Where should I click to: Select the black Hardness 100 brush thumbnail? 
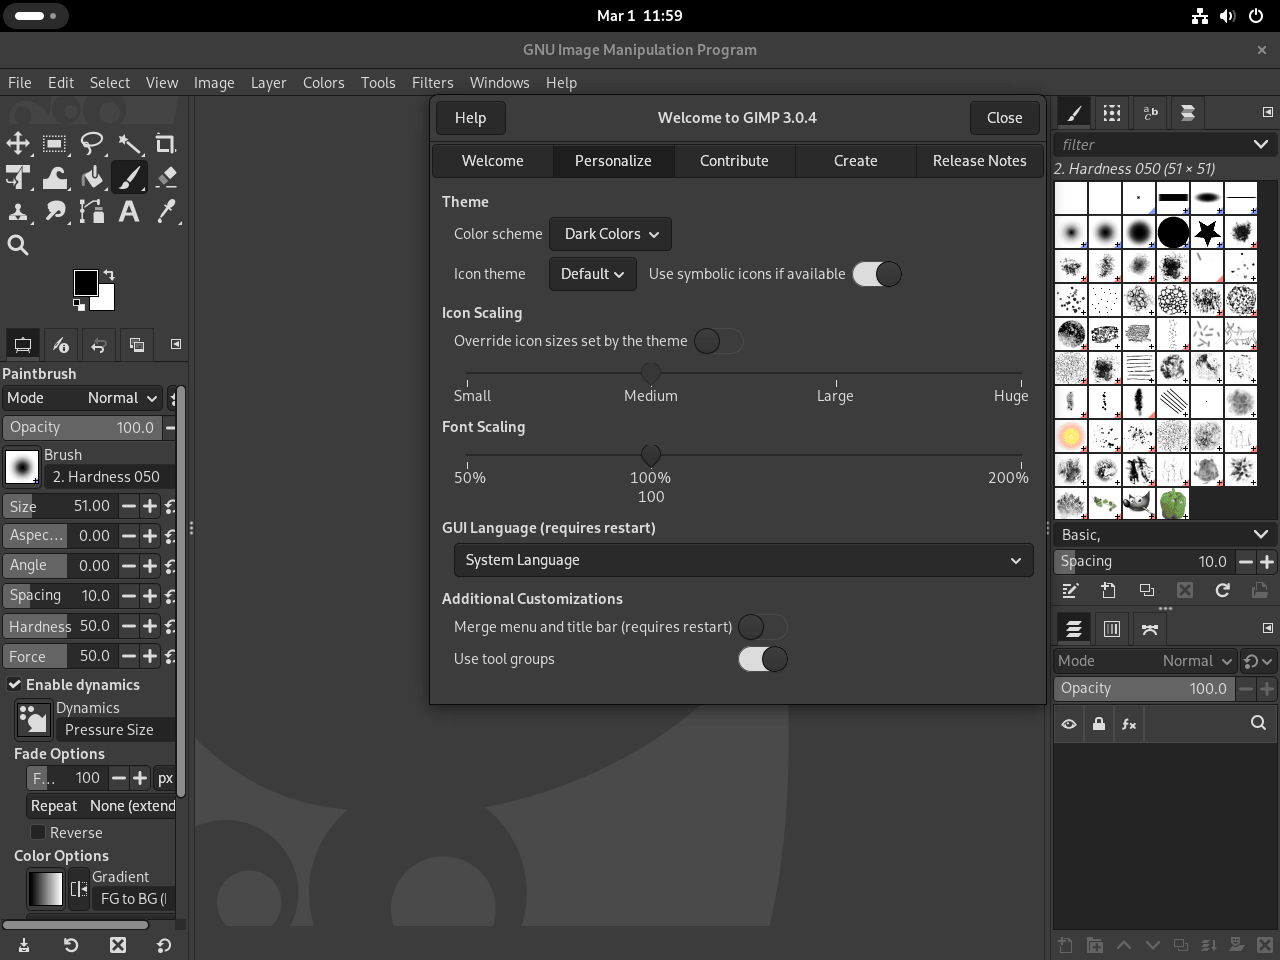click(1172, 231)
